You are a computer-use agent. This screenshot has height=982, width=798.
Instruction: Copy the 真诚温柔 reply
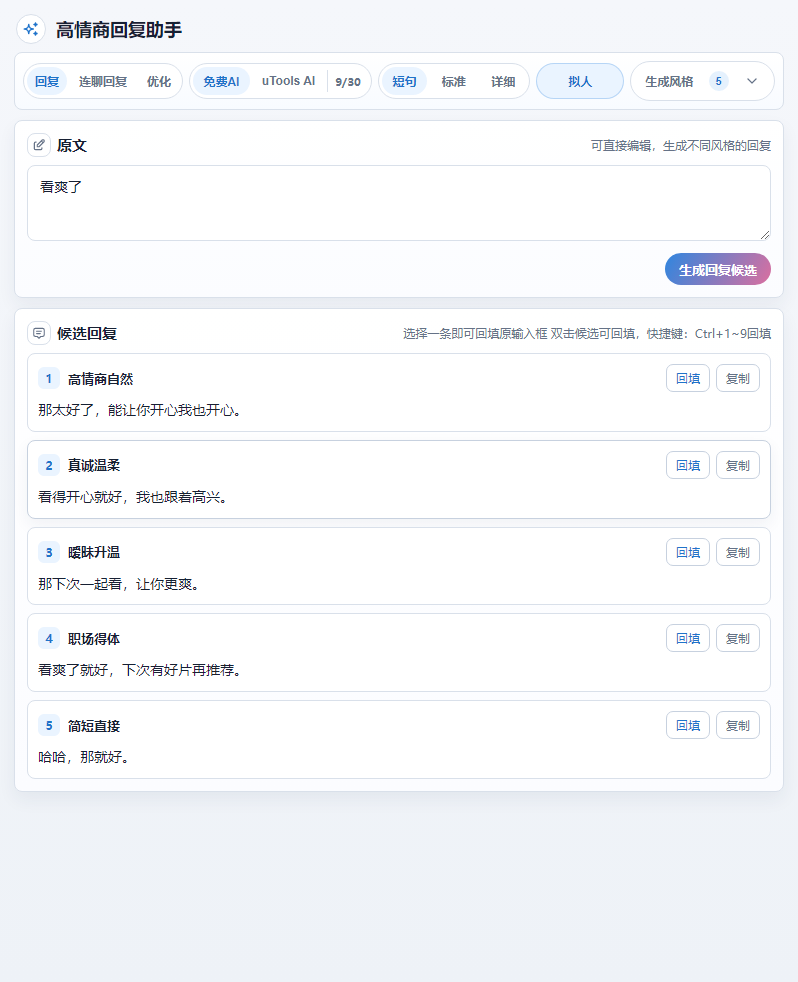738,465
